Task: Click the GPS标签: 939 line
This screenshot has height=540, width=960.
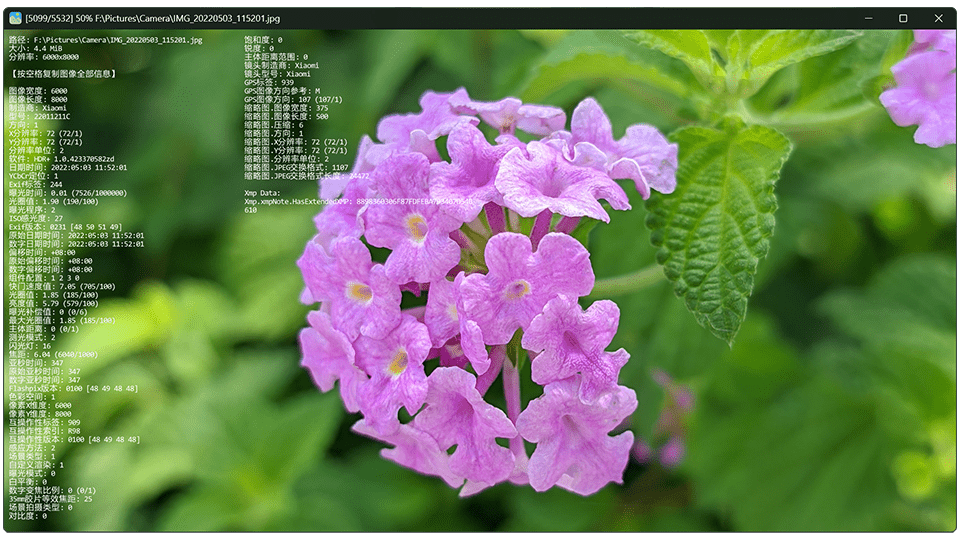Action: 269,83
